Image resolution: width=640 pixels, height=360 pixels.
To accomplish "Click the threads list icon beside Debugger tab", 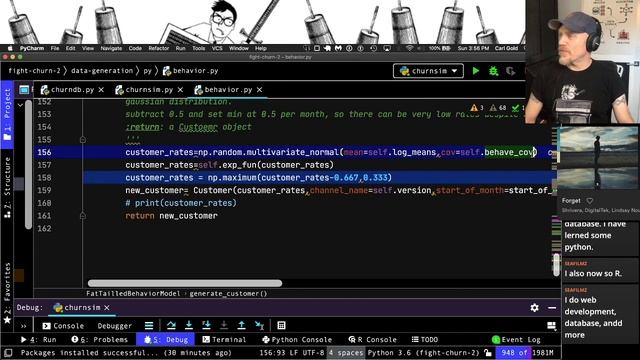I will [149, 326].
